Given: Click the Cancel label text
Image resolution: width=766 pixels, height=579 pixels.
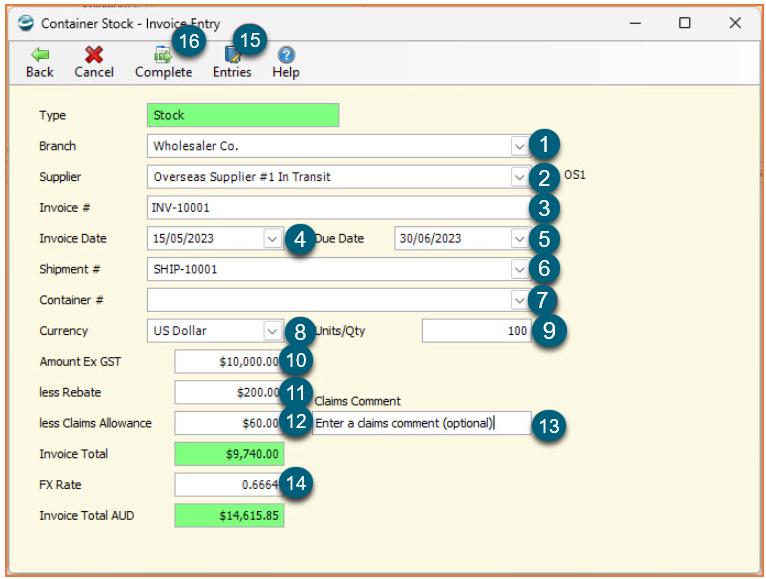Looking at the screenshot, I should click(94, 72).
